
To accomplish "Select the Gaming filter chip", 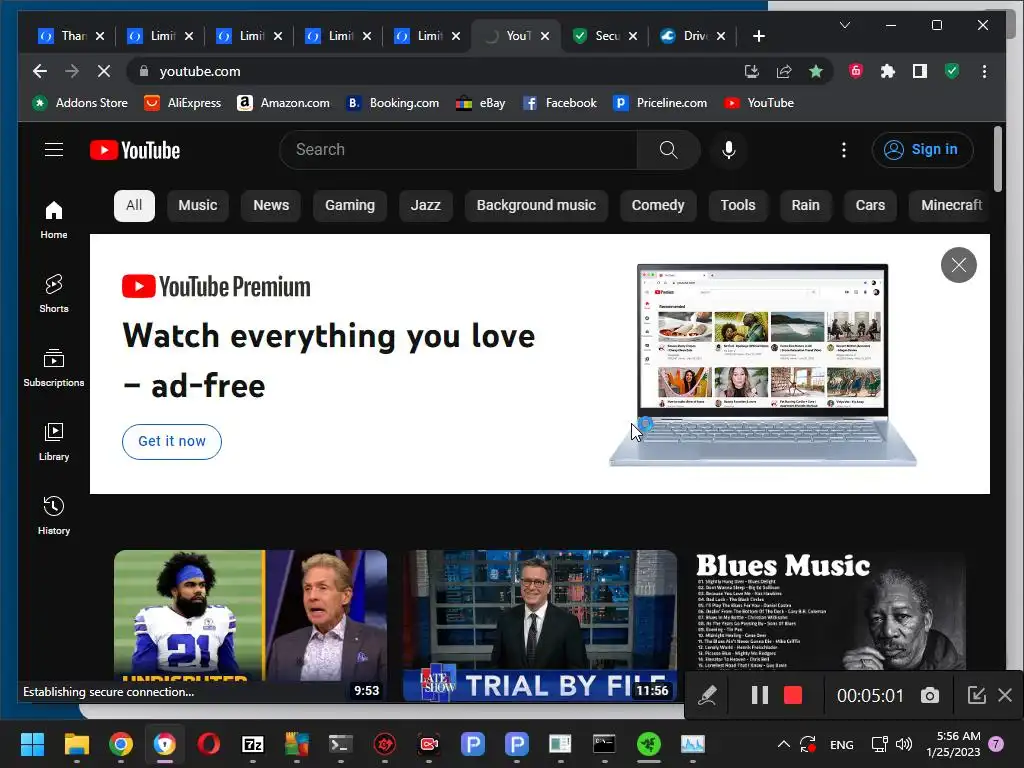I will (350, 205).
